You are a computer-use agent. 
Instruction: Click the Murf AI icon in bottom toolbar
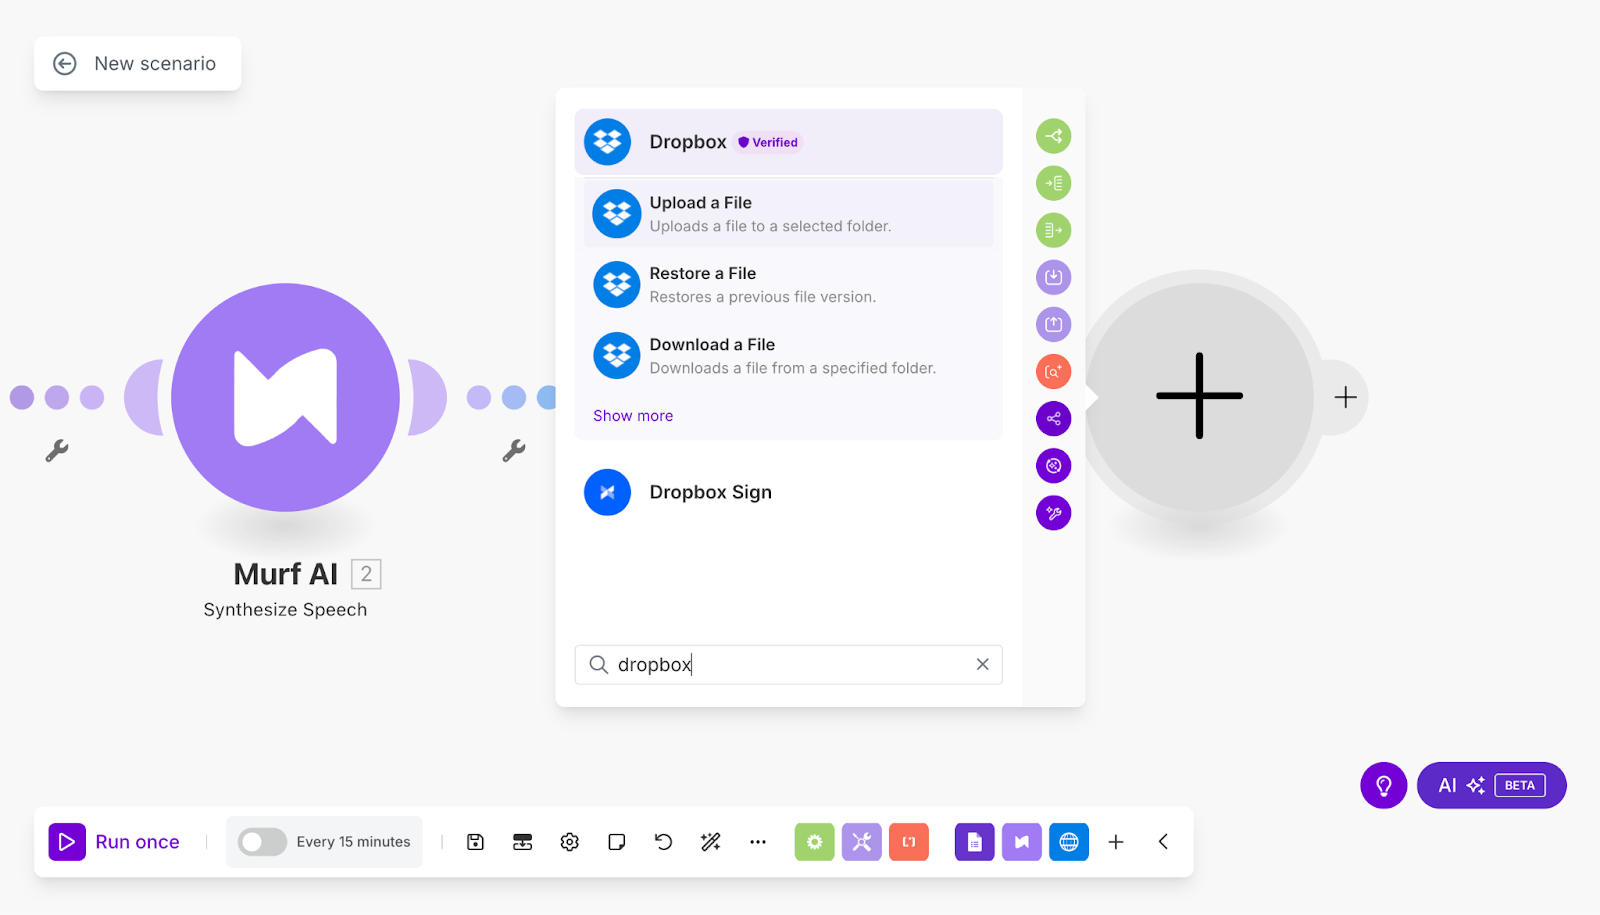pos(1021,841)
